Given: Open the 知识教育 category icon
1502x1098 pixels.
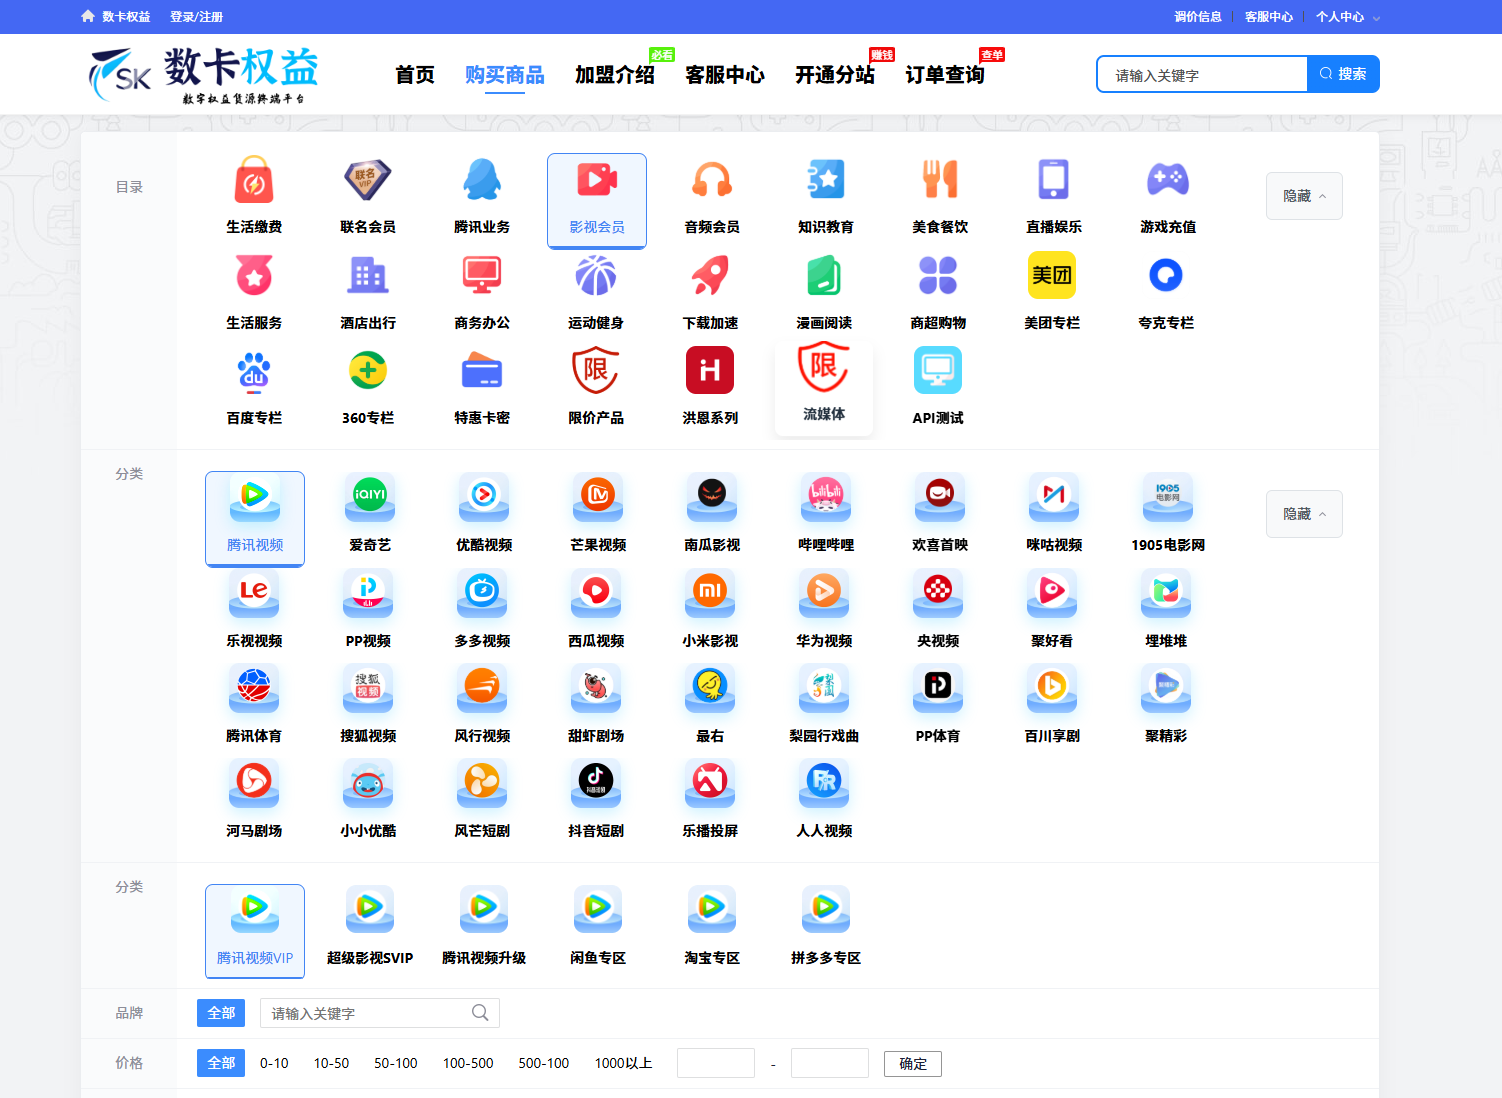Looking at the screenshot, I should (826, 181).
